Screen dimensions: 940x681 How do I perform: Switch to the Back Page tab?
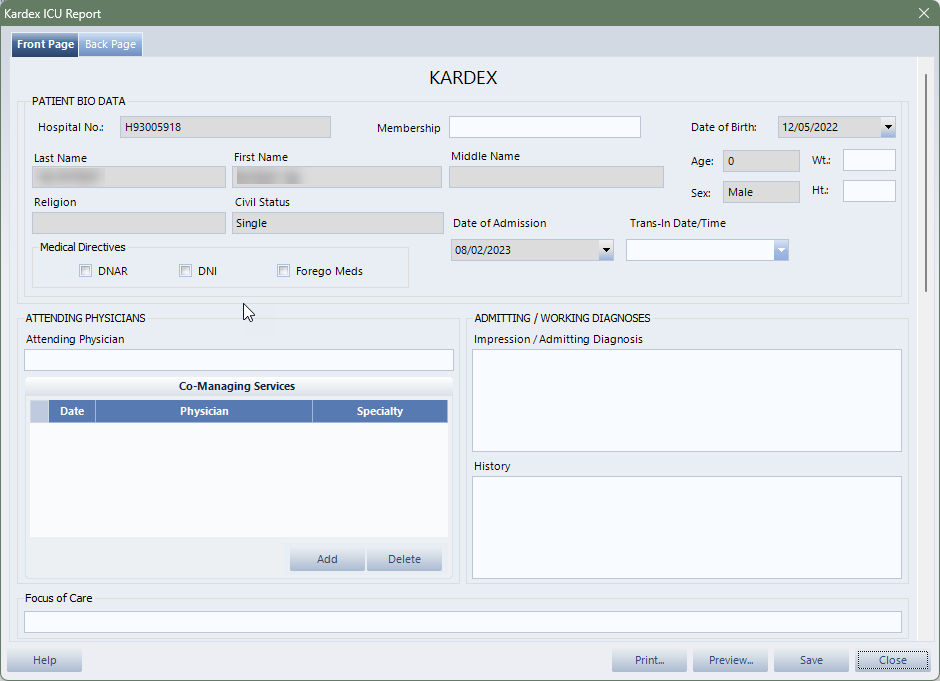coord(110,45)
